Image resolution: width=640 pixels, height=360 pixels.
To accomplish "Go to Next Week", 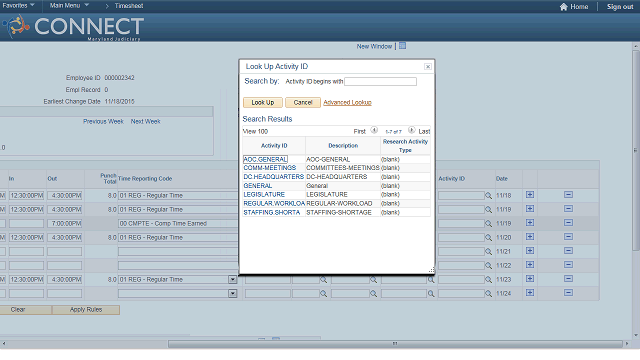I will pyautogui.click(x=146, y=122).
